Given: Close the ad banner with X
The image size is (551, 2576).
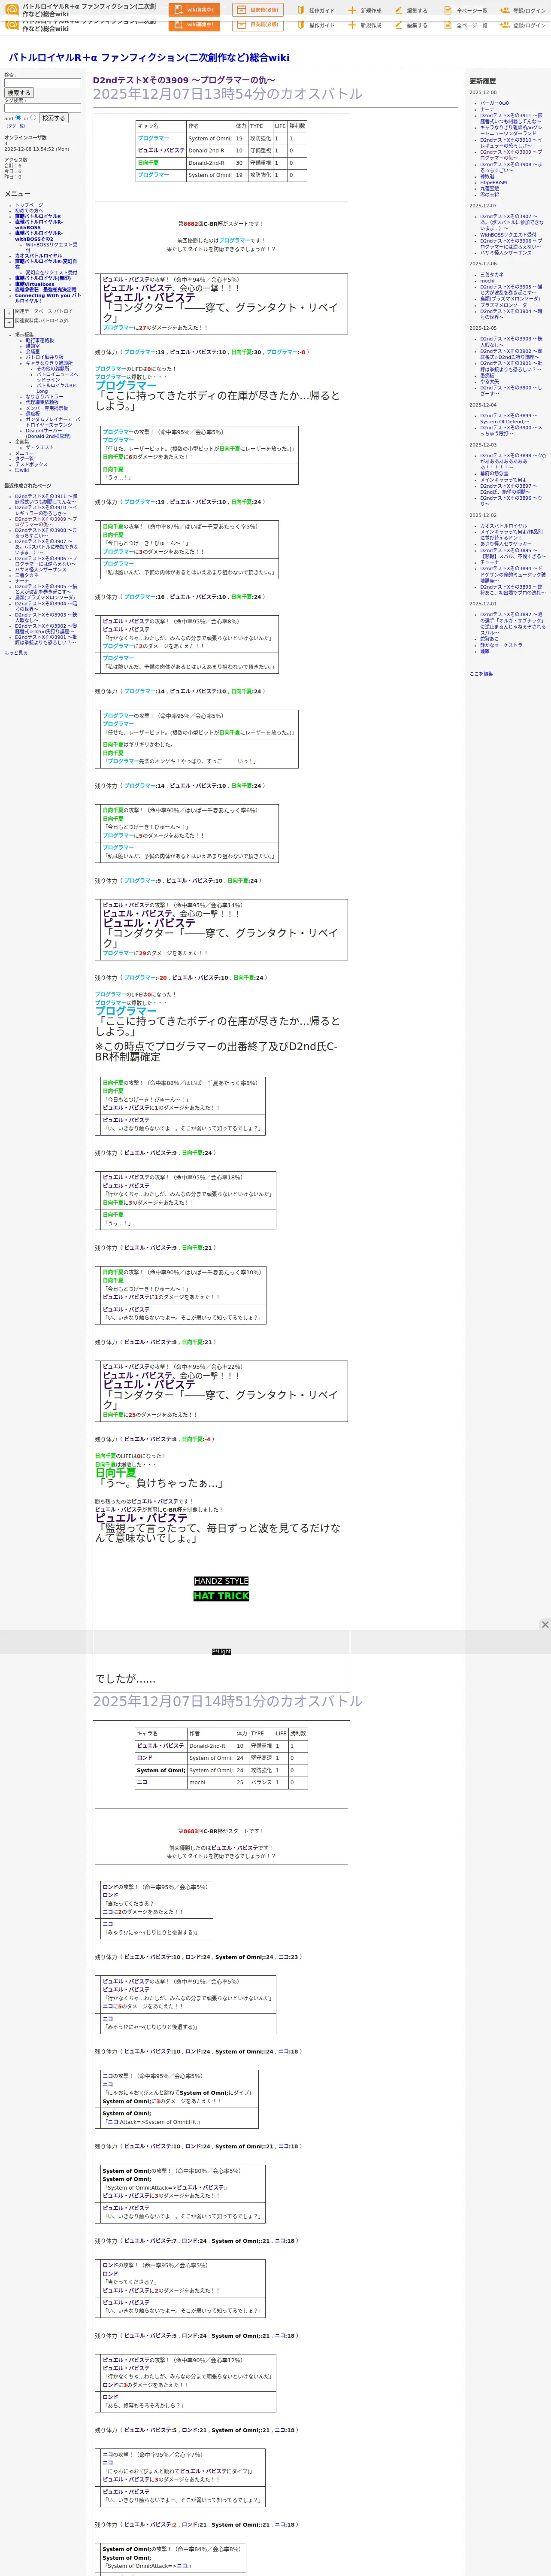Looking at the screenshot, I should tap(545, 1625).
